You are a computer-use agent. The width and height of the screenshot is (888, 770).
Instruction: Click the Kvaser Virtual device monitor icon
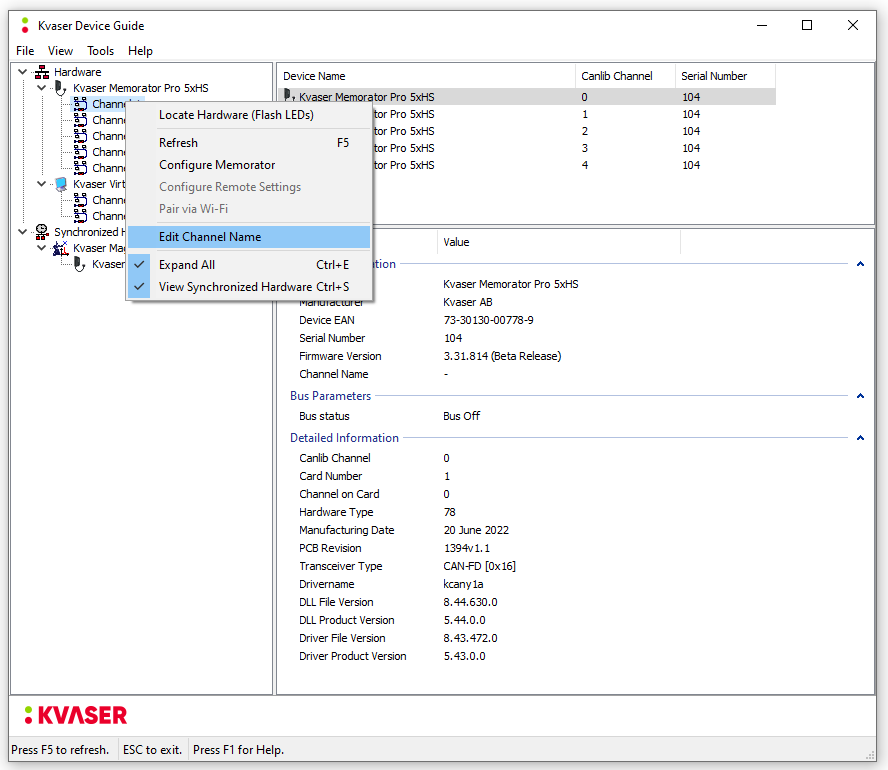pyautogui.click(x=61, y=184)
